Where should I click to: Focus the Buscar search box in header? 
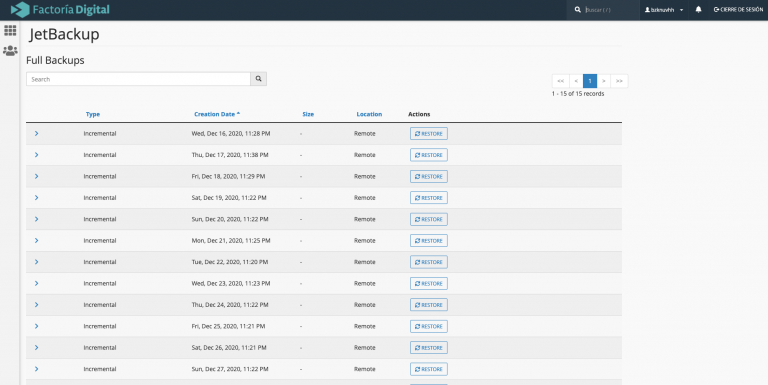603,10
